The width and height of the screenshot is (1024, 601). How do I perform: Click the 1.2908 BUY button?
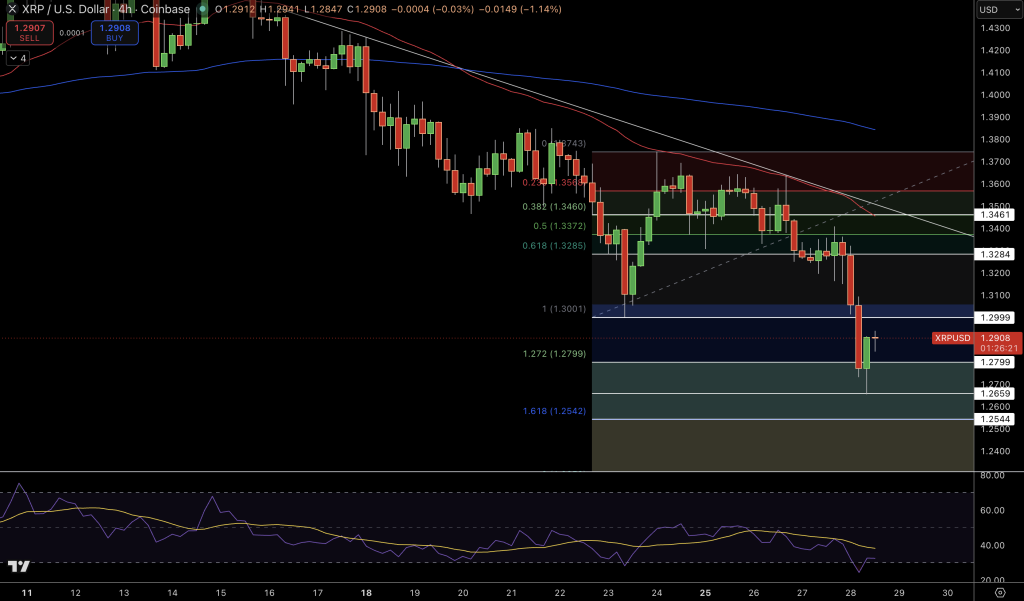[x=115, y=33]
